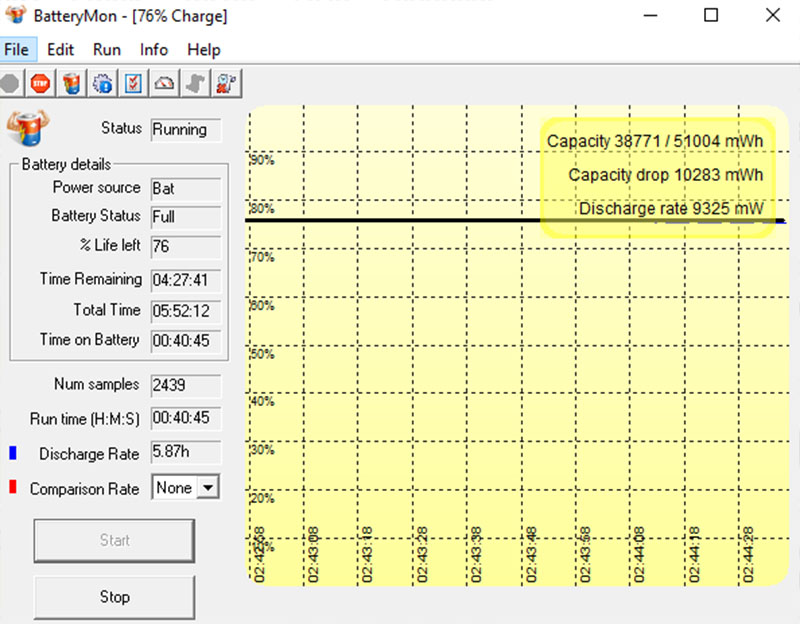Click the grey silhouette toolbar icon
800x624 pixels.
(x=195, y=83)
